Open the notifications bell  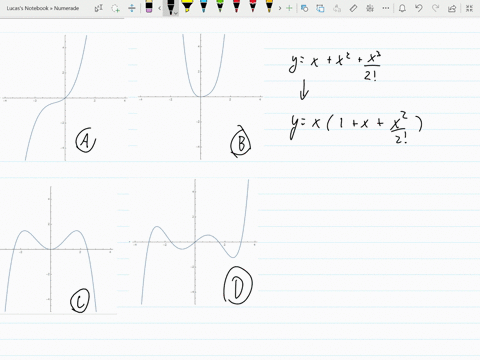click(x=402, y=8)
